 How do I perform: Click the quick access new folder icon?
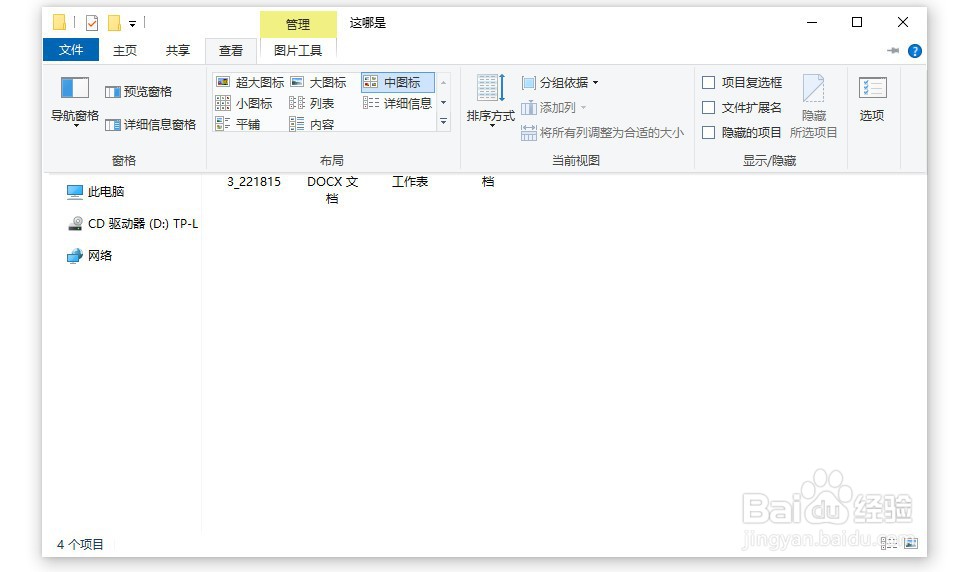[x=114, y=23]
